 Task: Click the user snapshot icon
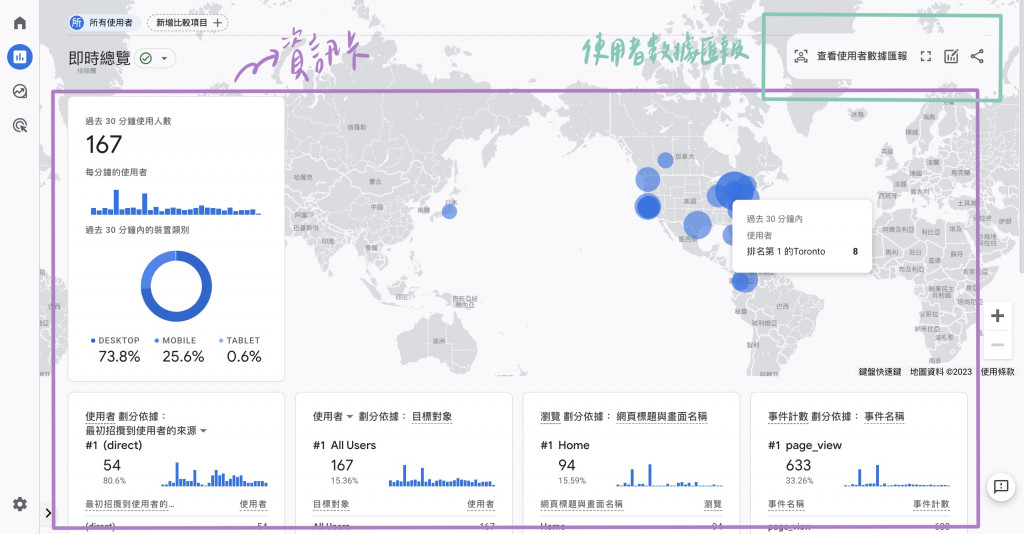(x=801, y=56)
